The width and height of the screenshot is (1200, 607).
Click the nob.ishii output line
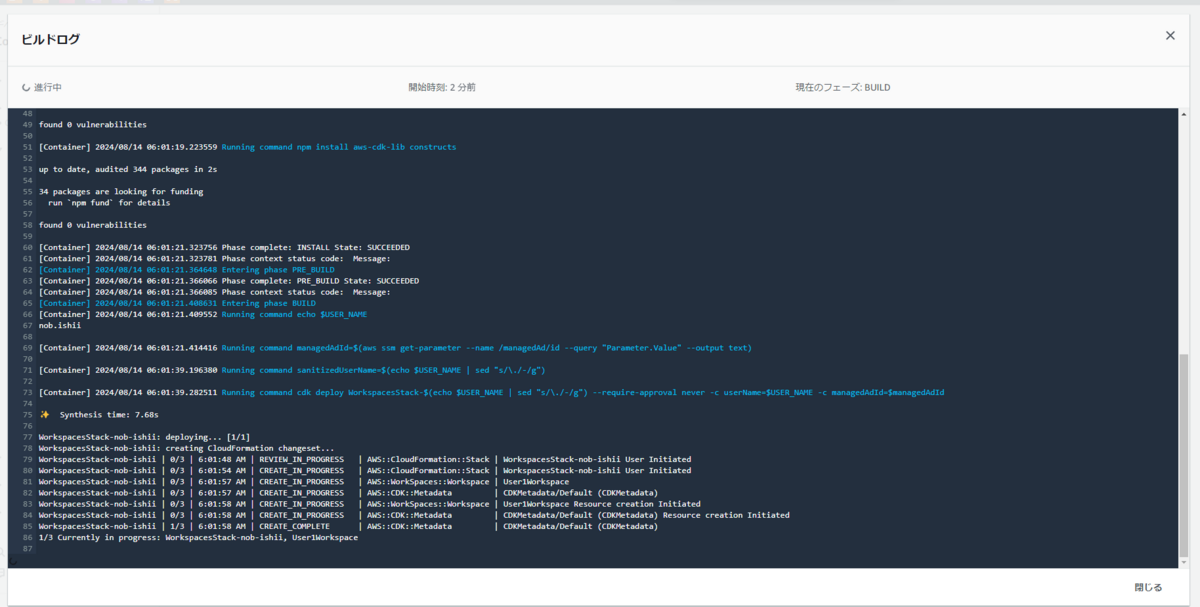[60, 325]
